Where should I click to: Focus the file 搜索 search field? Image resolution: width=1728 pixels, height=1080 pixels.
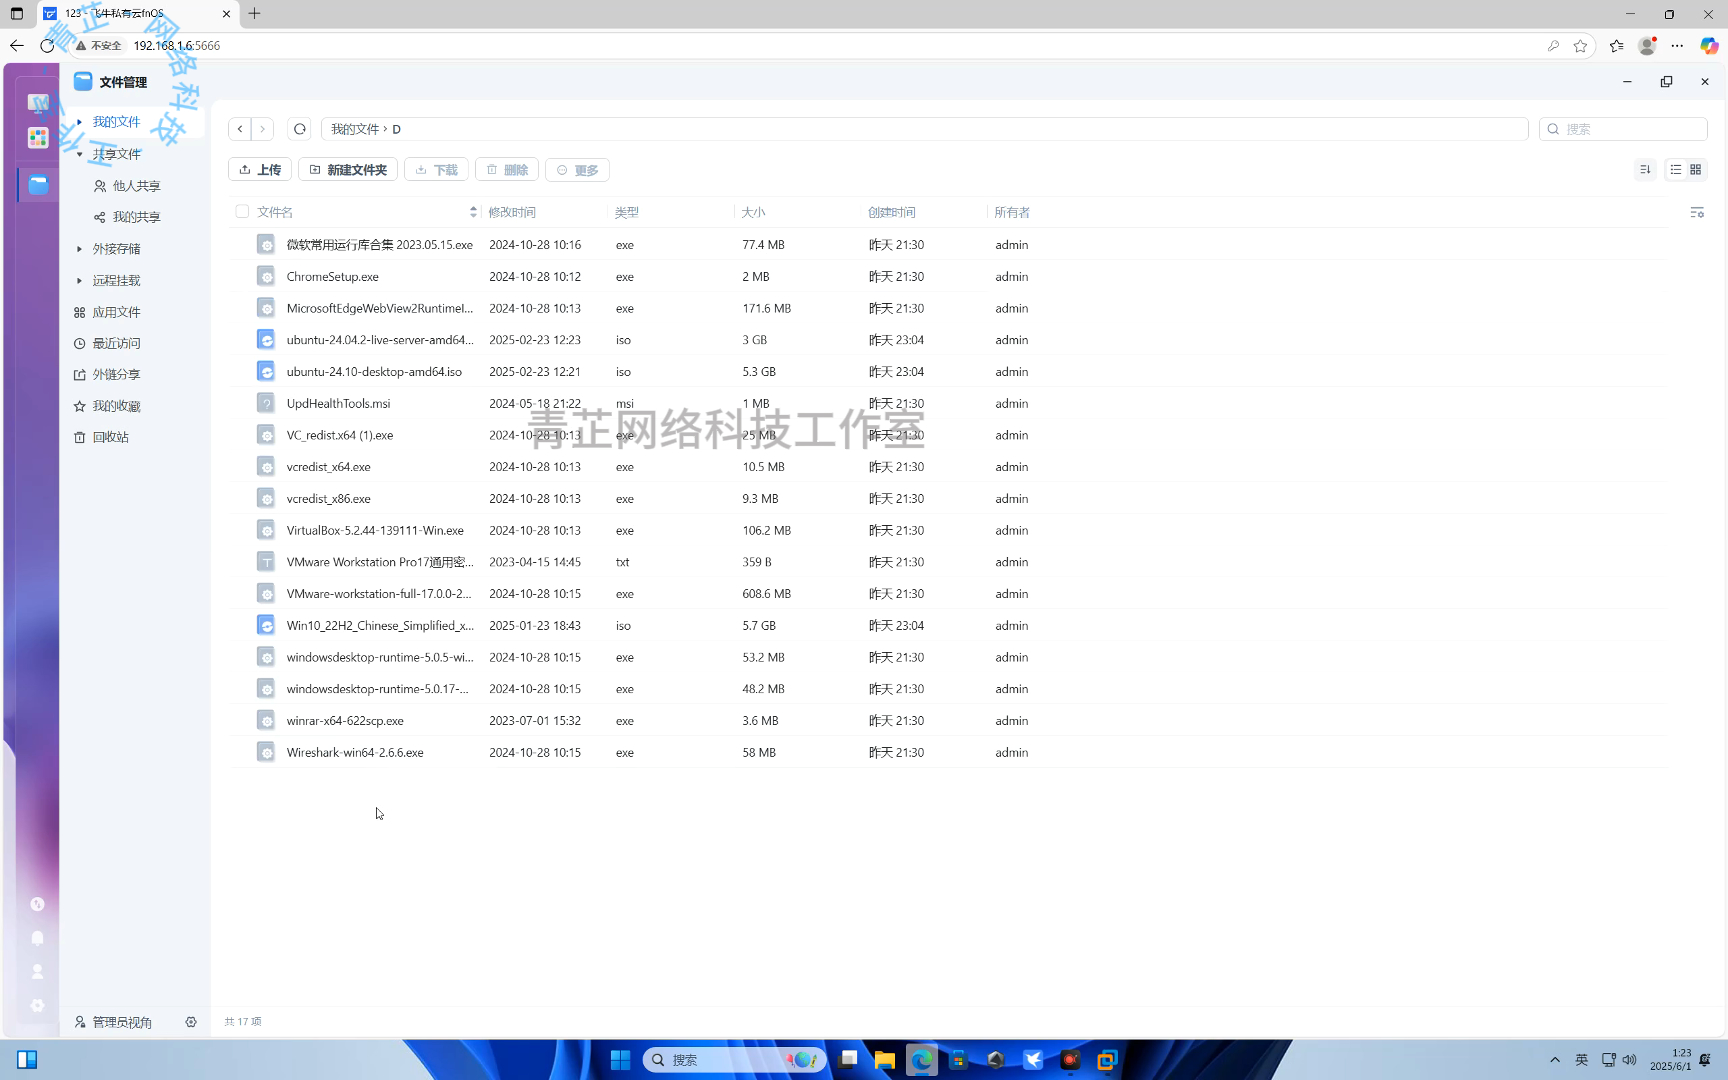tap(1623, 129)
